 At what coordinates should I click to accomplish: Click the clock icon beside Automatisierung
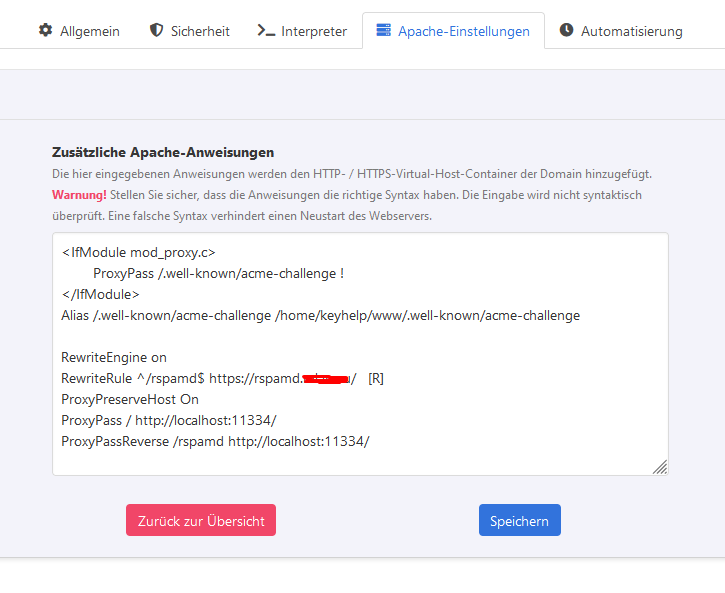pos(566,31)
